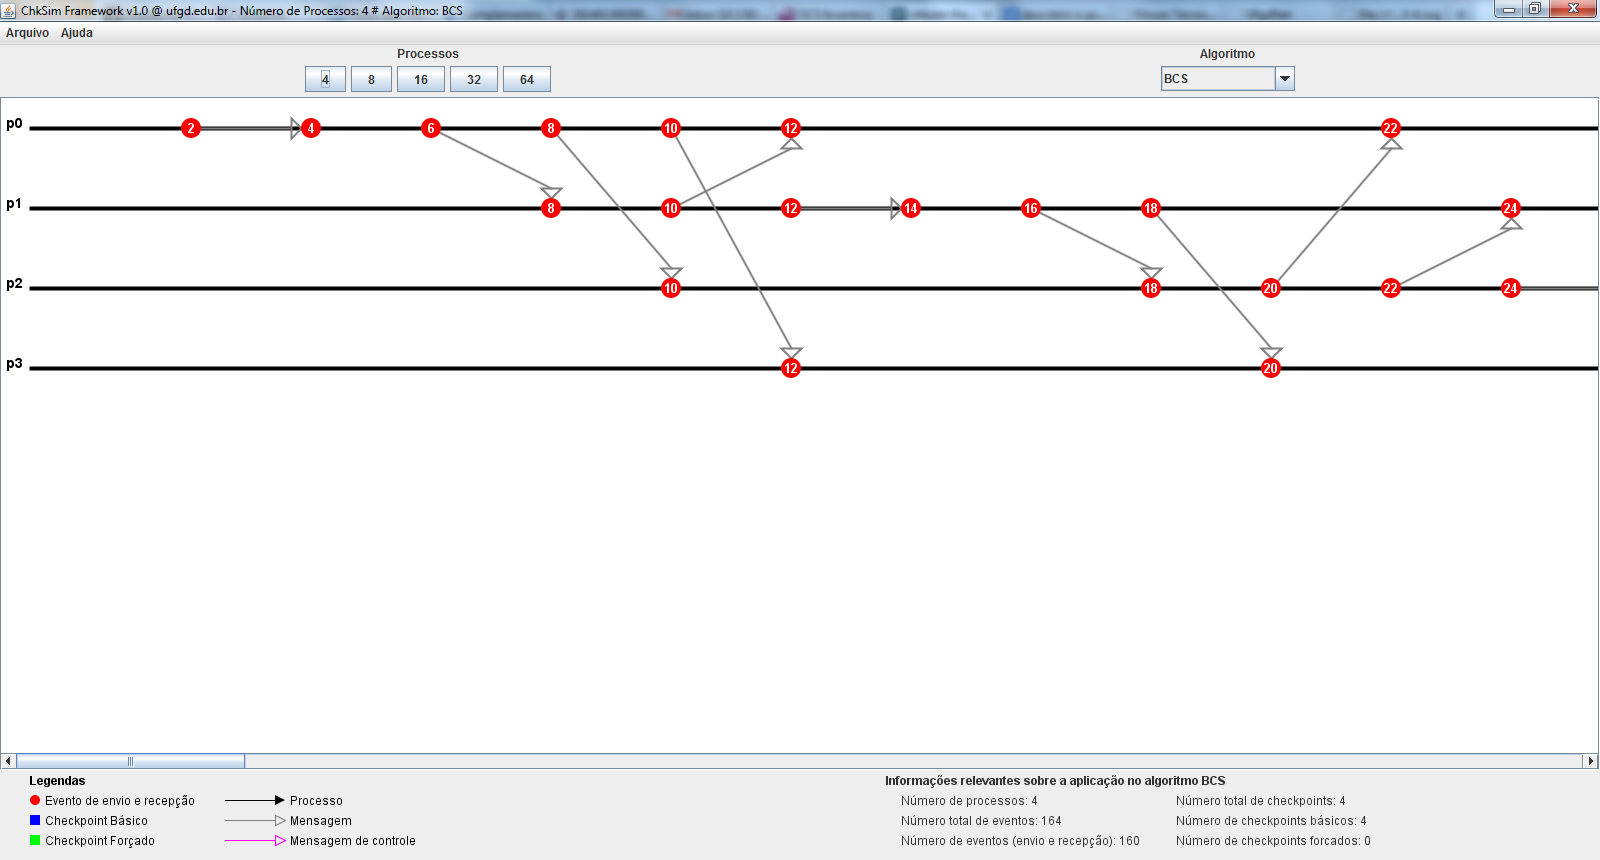Choose 32 processes button
The image size is (1600, 860).
pos(474,79)
